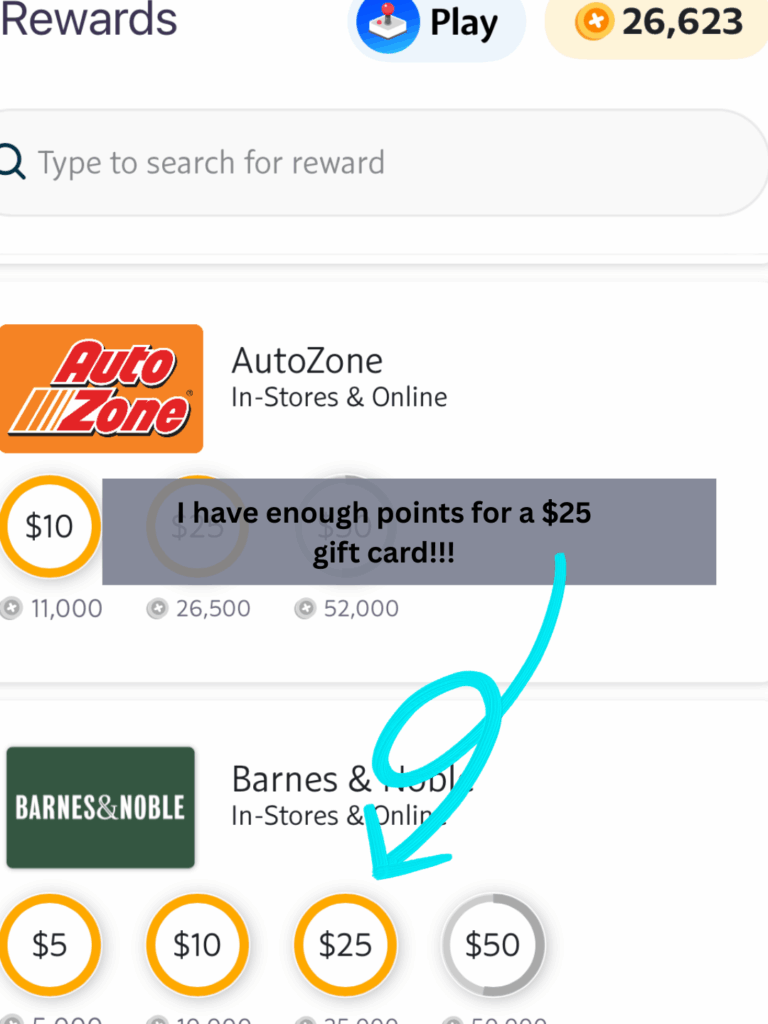Image resolution: width=768 pixels, height=1024 pixels.
Task: Choose the Barnes & Noble $25 reward
Action: [x=345, y=944]
